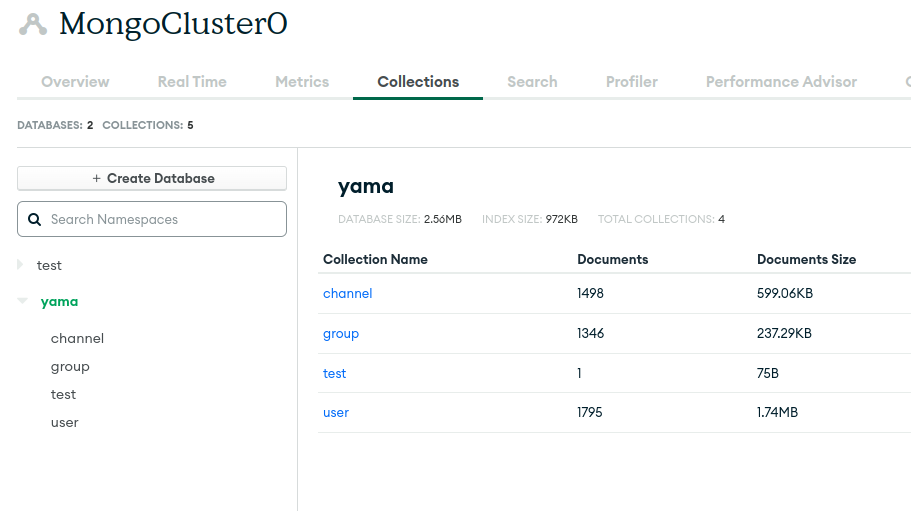This screenshot has height=511, width=911.
Task: Go to the Search tab
Action: (532, 82)
